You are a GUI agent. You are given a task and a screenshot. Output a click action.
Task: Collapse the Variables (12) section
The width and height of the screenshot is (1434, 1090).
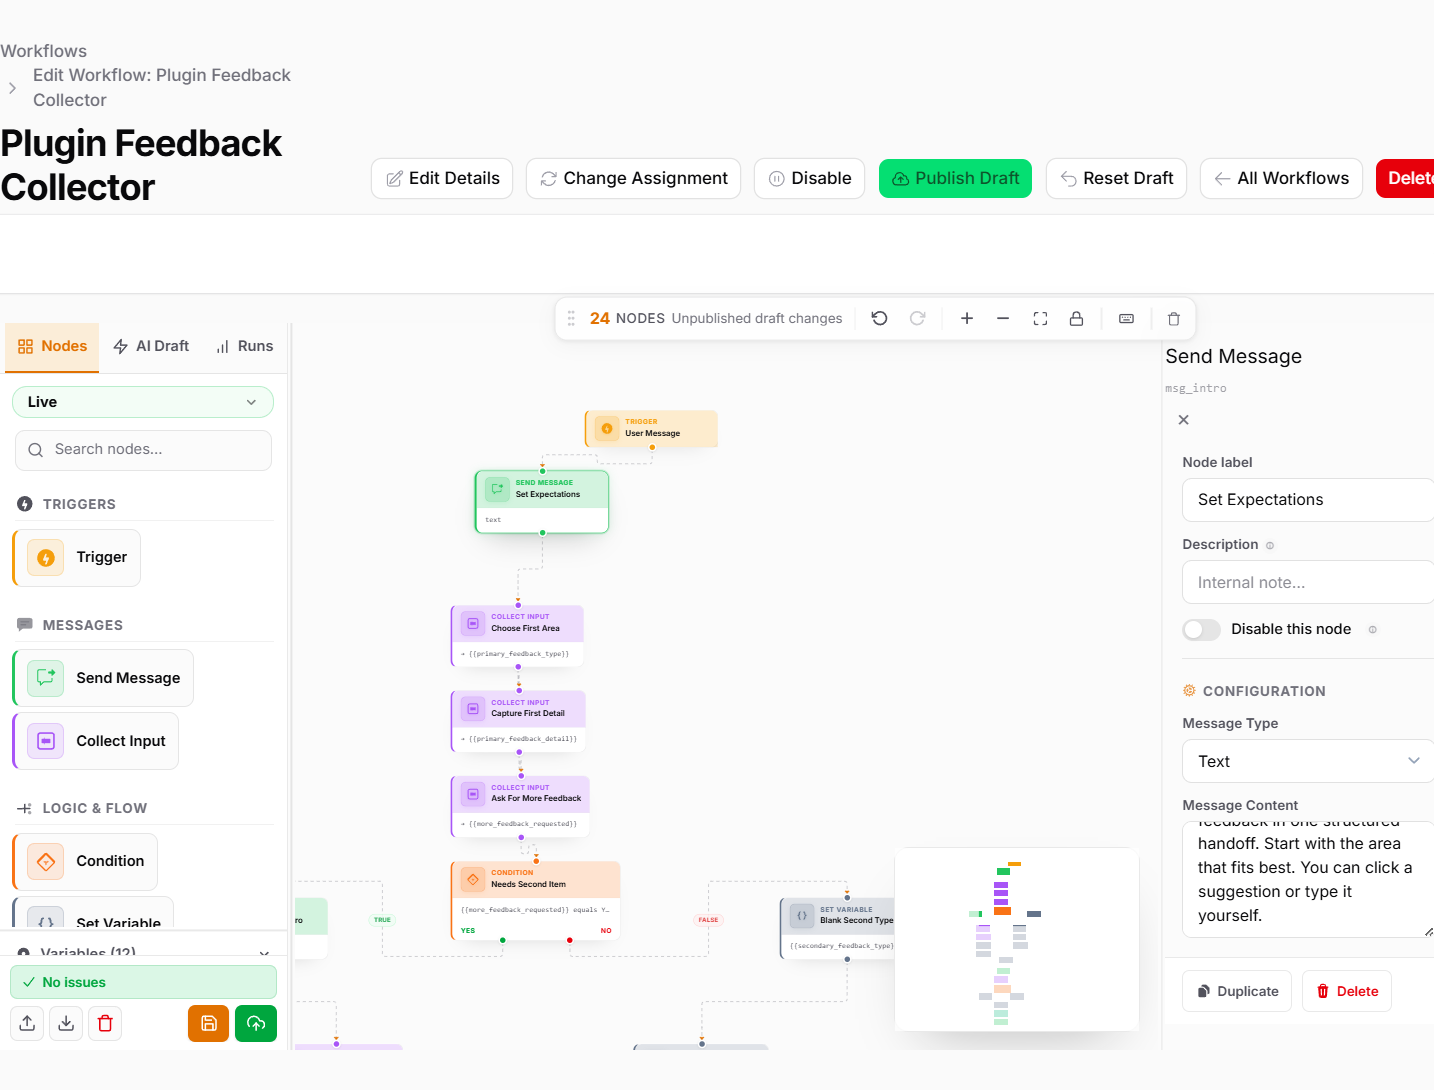(263, 953)
